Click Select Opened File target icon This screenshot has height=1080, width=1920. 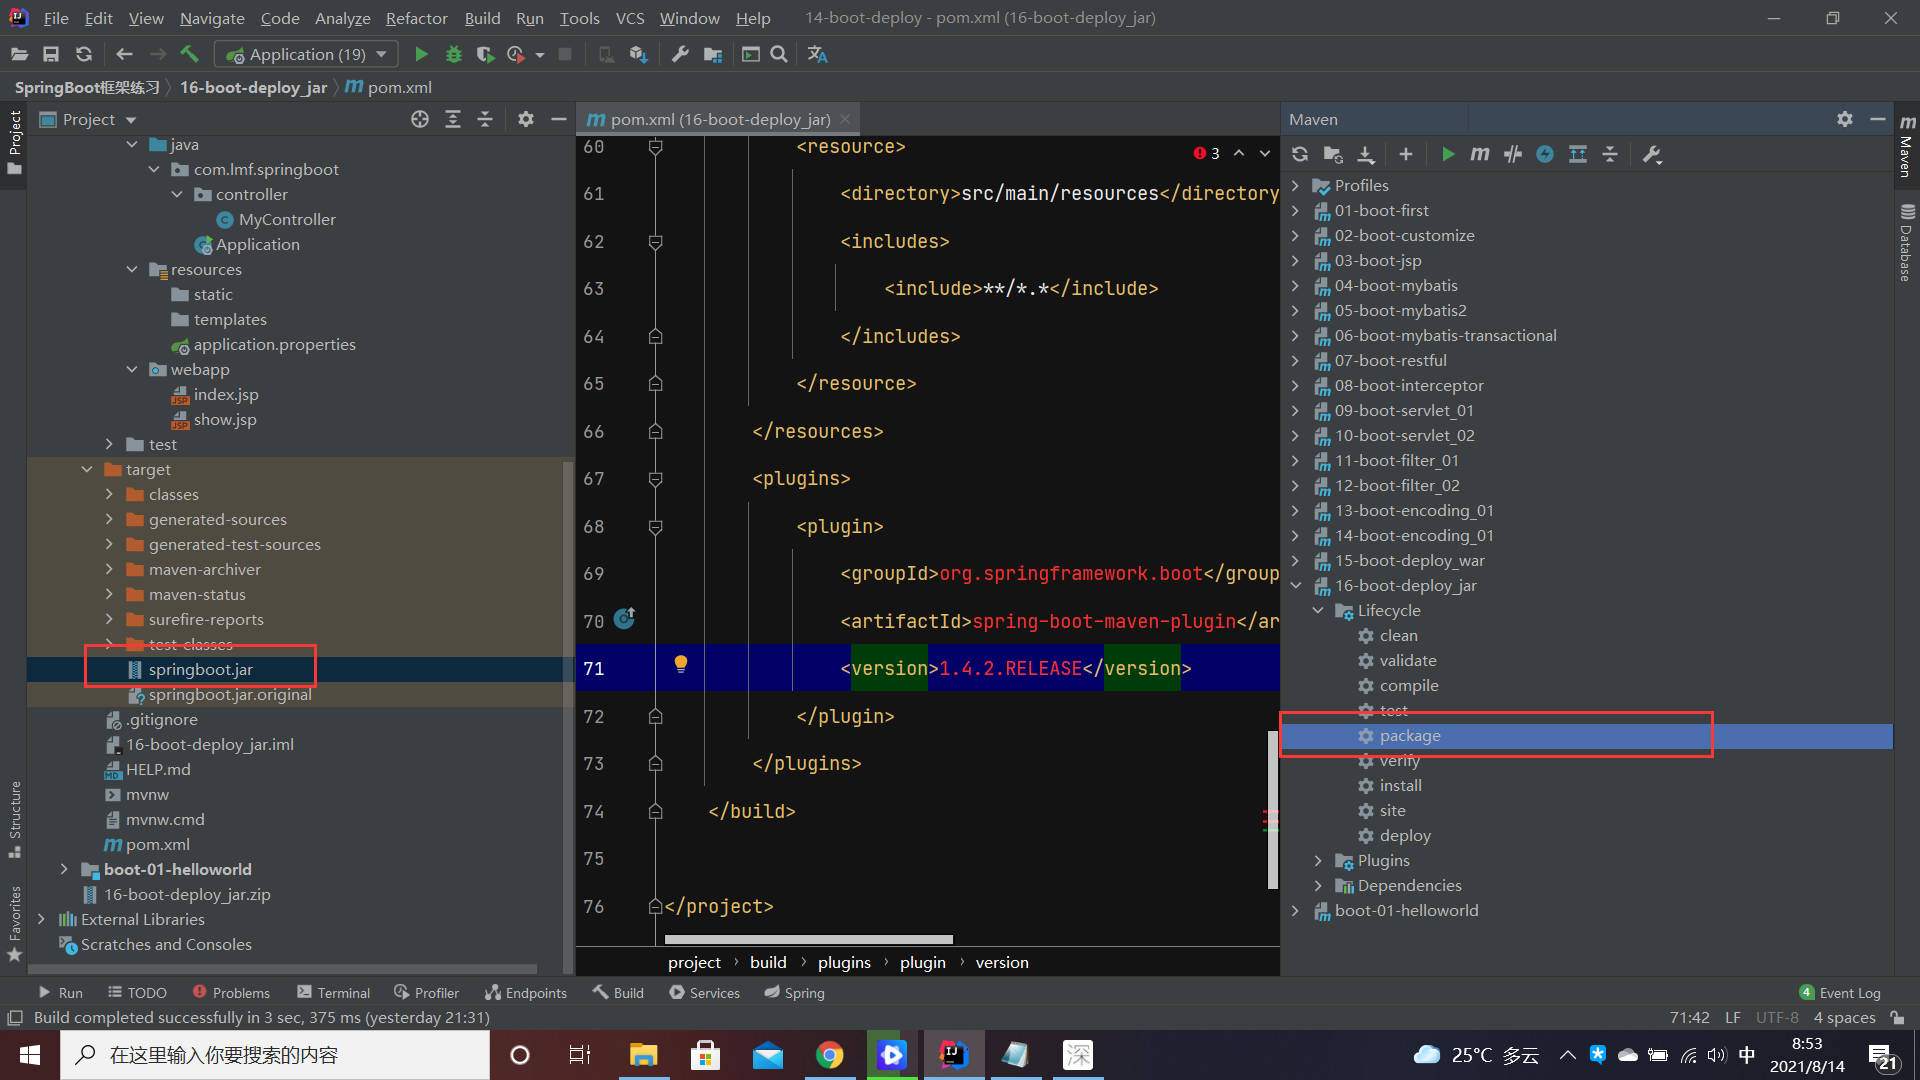(x=420, y=119)
